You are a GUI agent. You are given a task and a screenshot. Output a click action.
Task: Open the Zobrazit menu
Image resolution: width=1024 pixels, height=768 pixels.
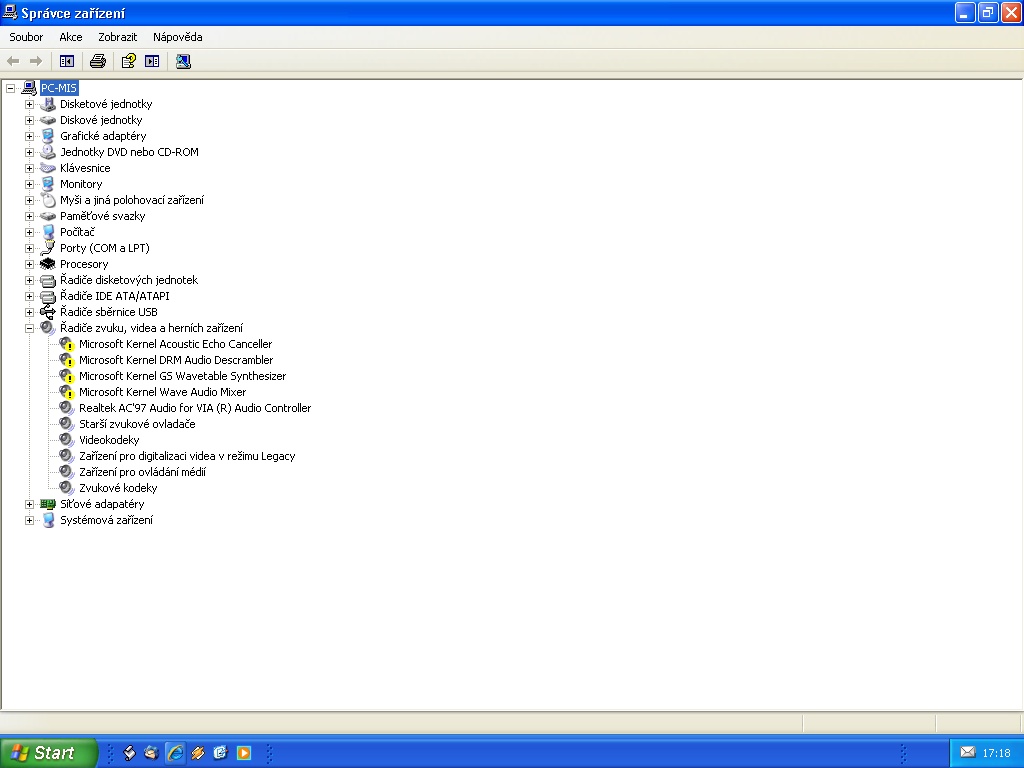(x=117, y=37)
